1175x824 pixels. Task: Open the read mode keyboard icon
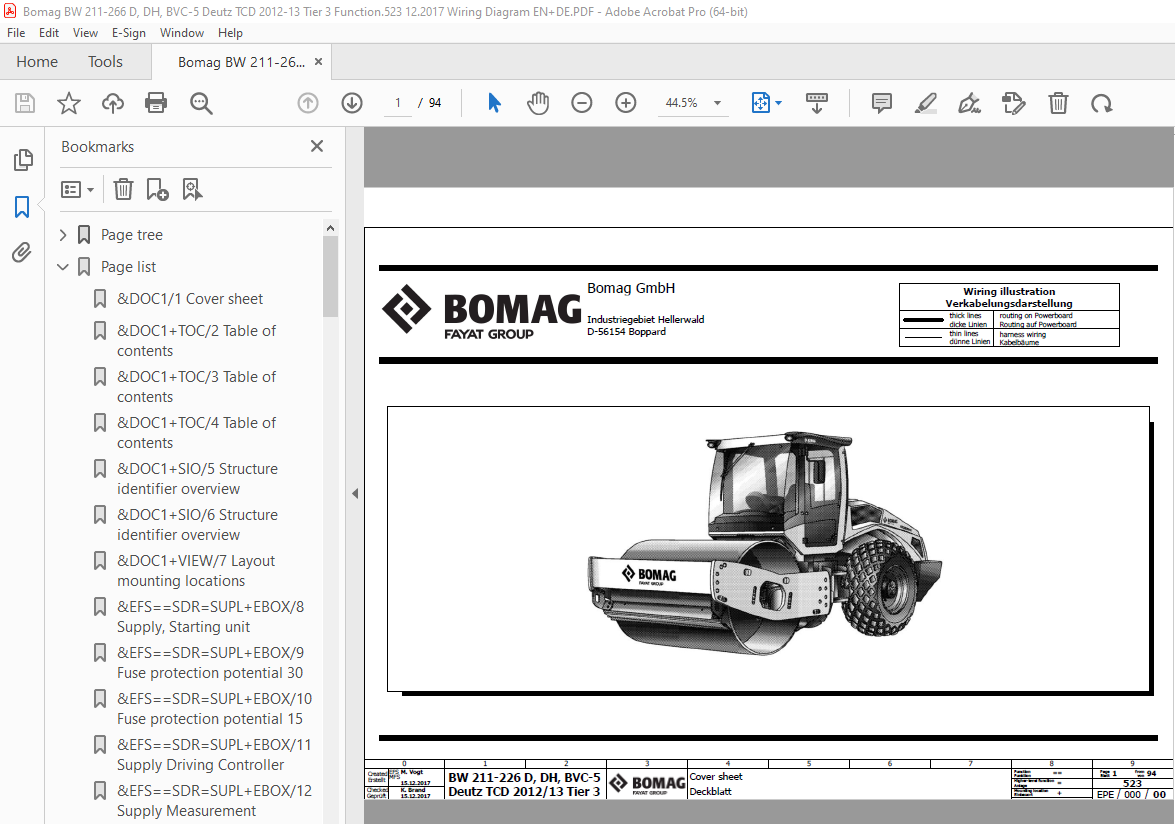tap(816, 103)
